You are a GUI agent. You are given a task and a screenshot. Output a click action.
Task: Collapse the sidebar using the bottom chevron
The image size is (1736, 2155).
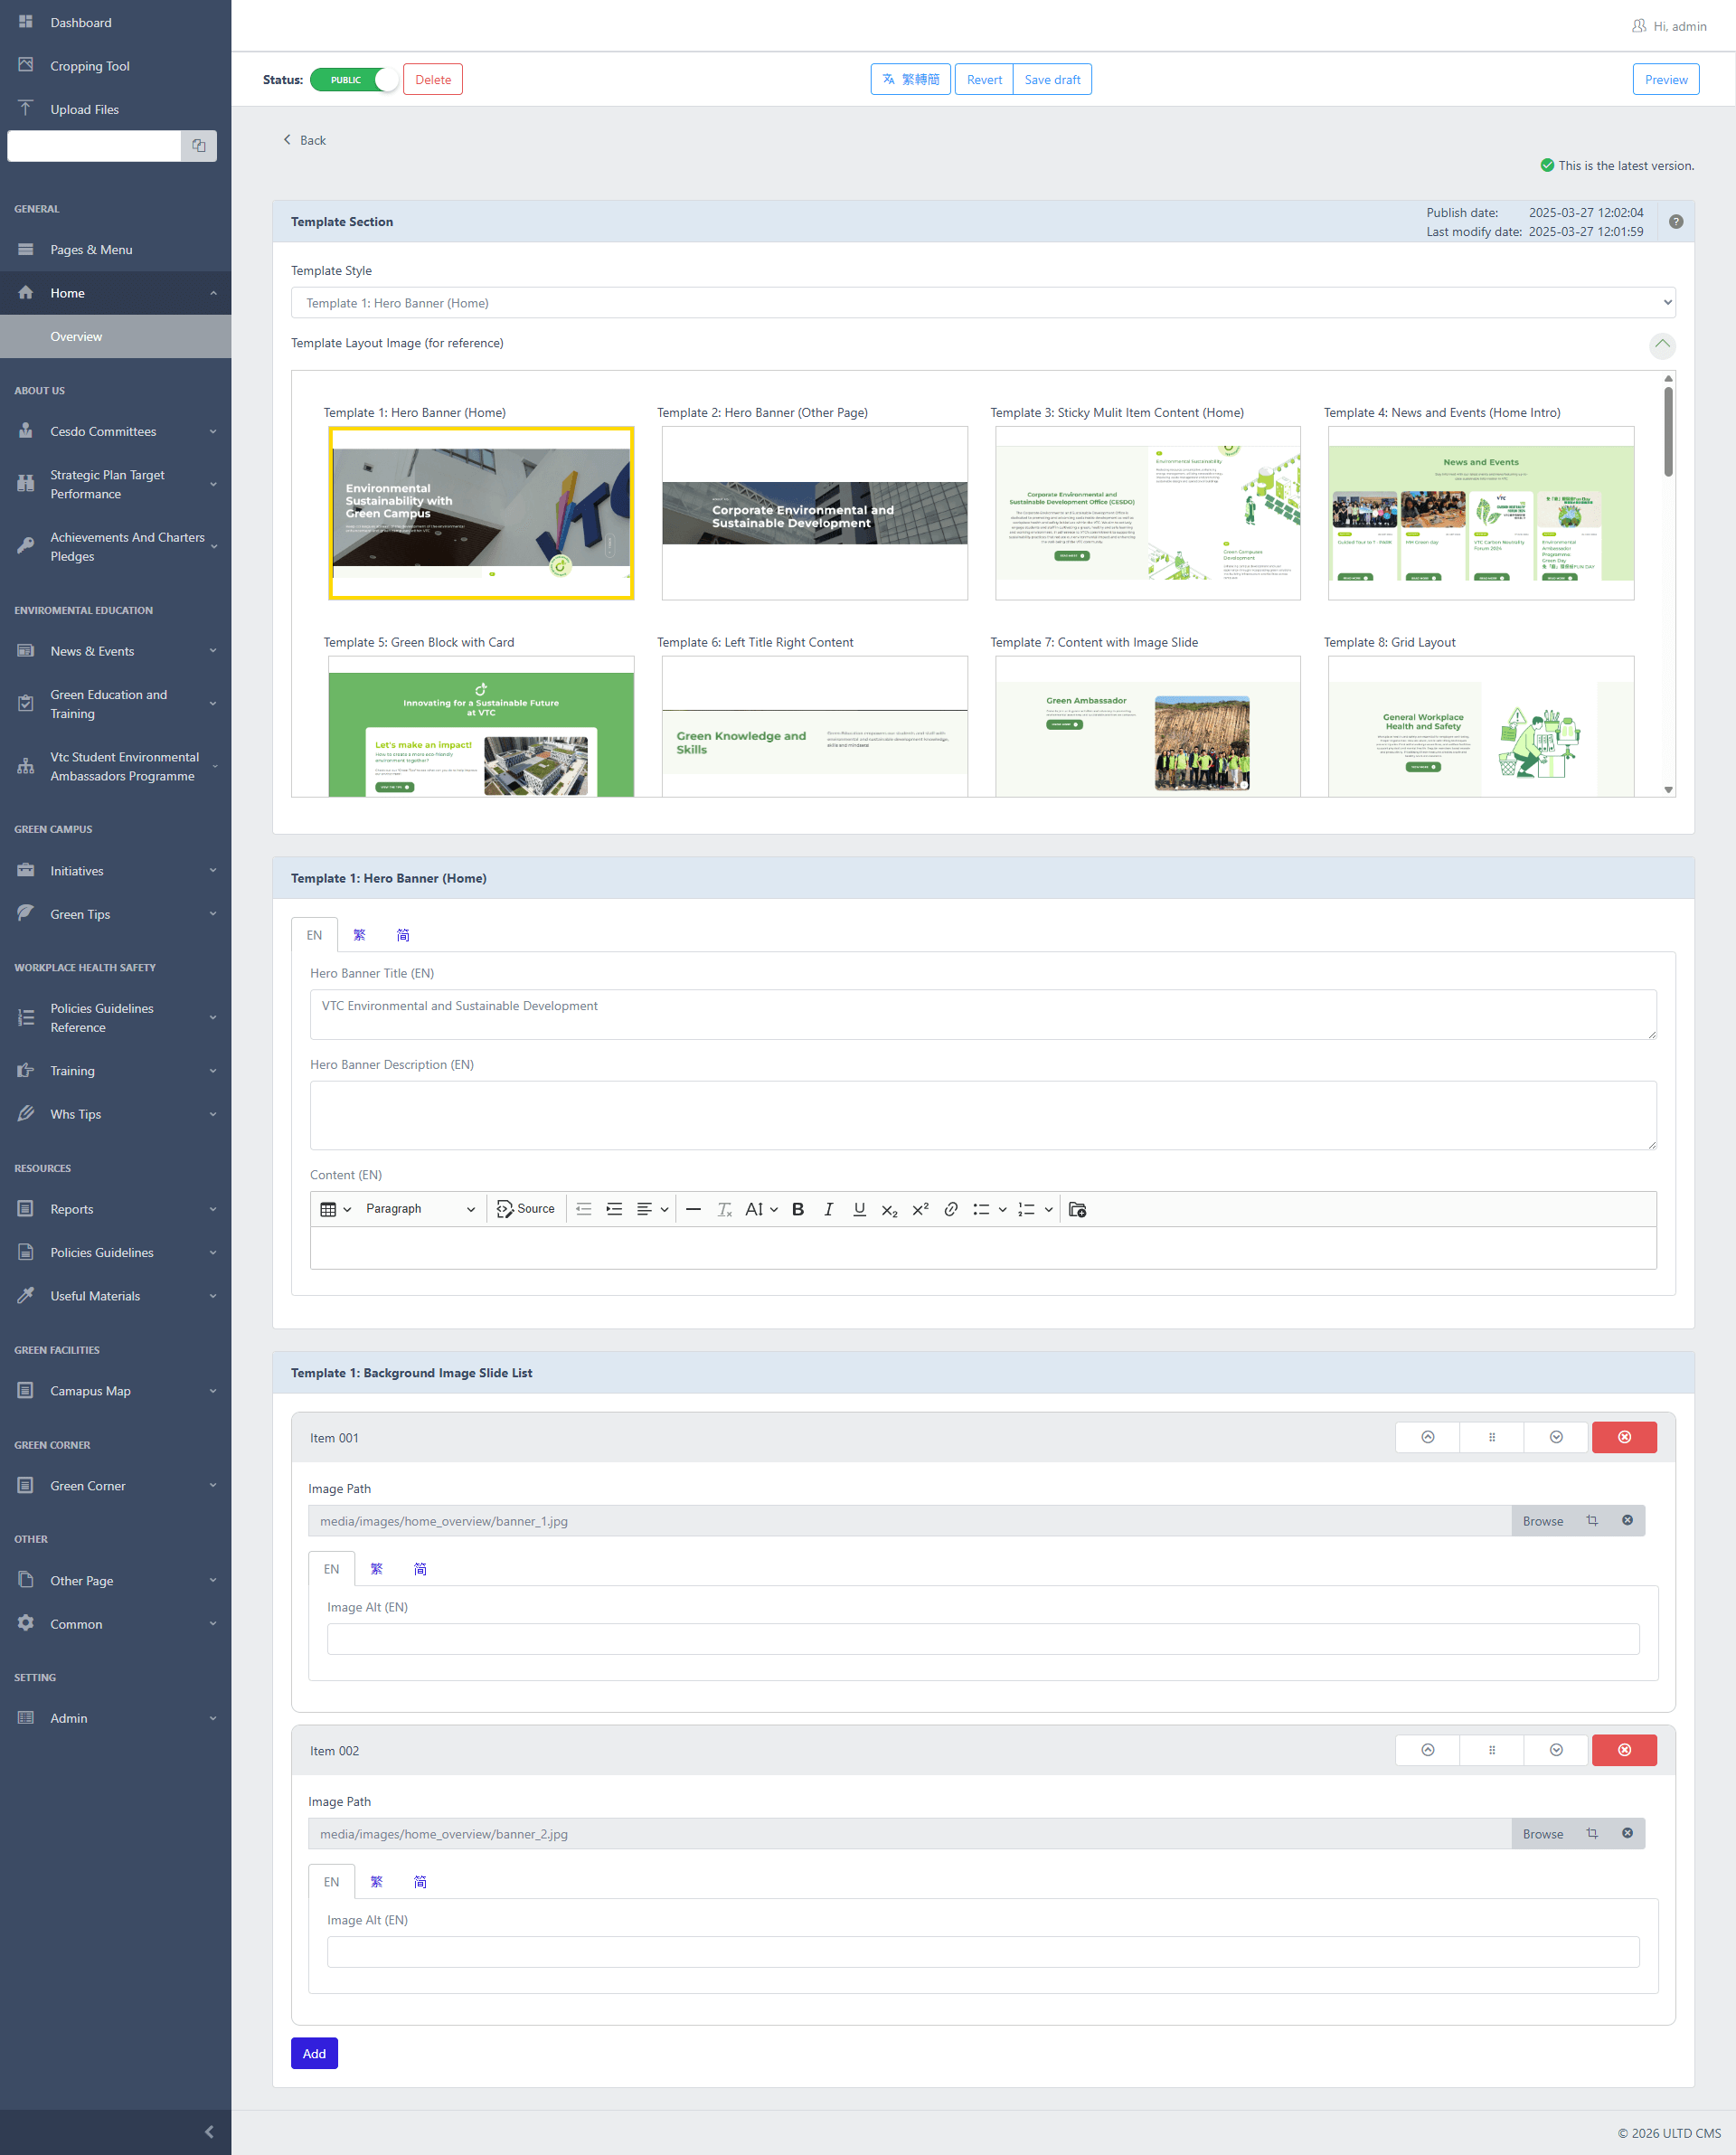click(209, 2132)
